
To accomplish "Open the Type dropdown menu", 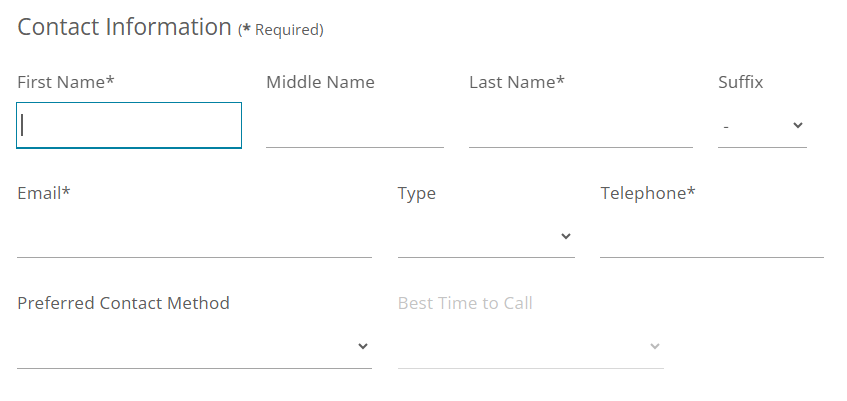I will click(x=485, y=237).
